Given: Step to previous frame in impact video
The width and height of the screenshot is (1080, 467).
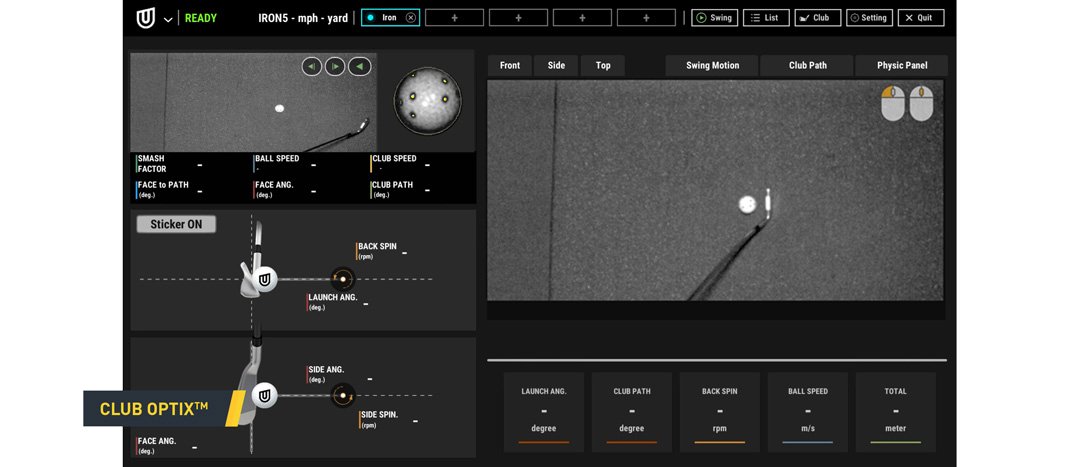Looking at the screenshot, I should pyautogui.click(x=312, y=67).
